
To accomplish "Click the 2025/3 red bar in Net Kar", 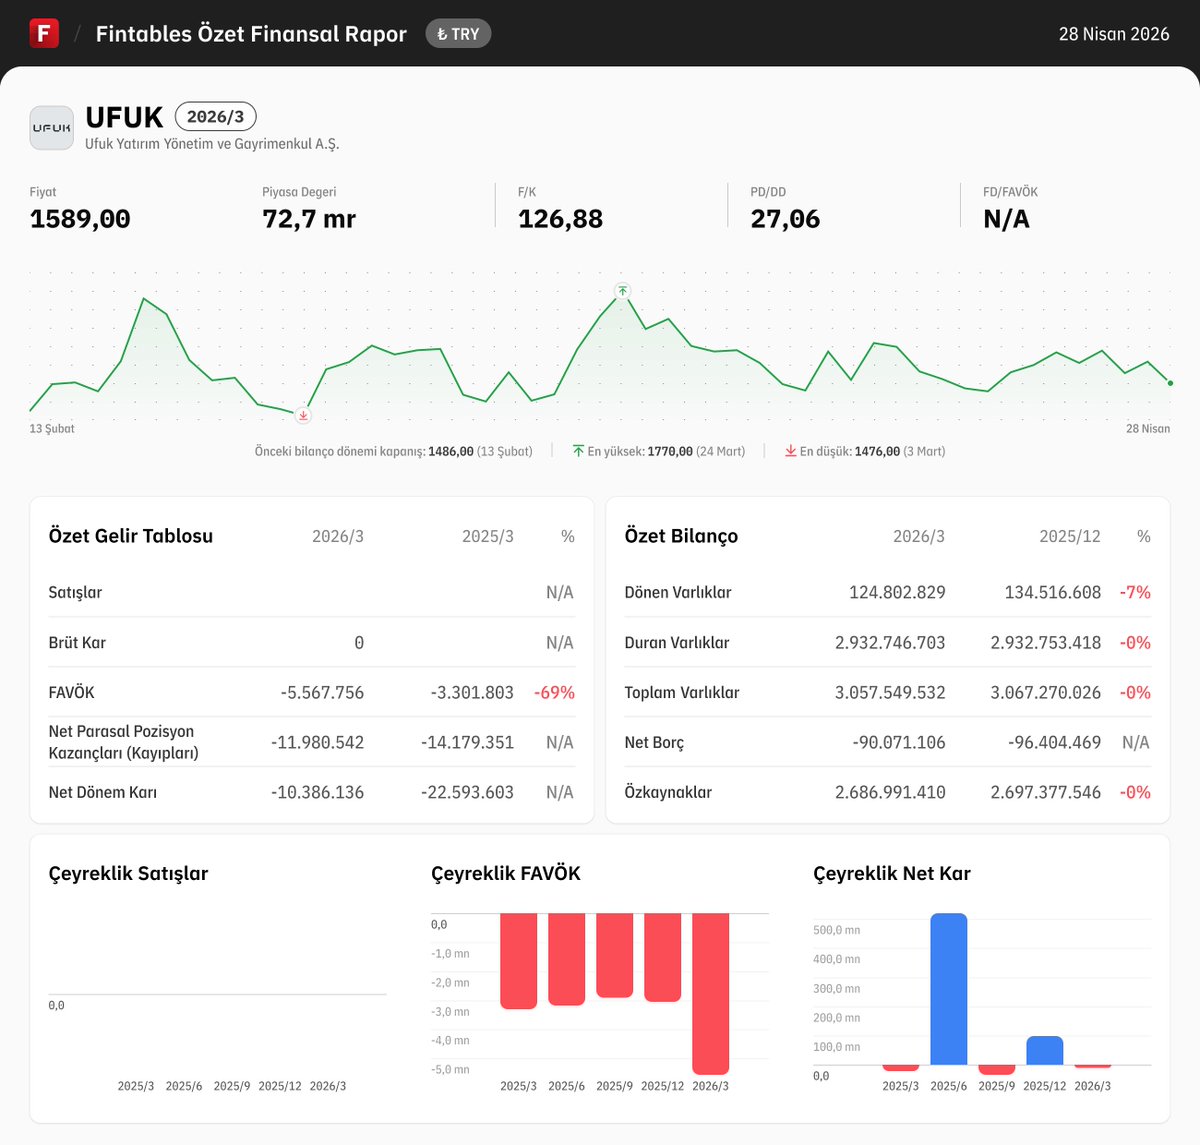I will point(901,1068).
